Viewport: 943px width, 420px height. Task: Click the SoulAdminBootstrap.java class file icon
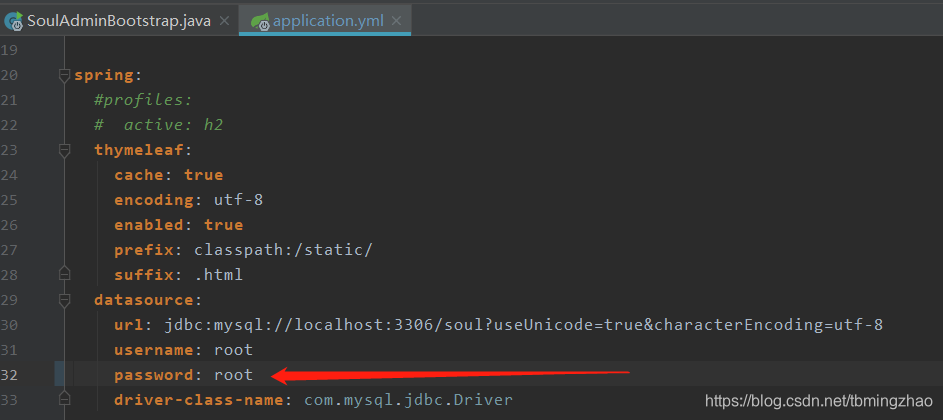click(13, 22)
